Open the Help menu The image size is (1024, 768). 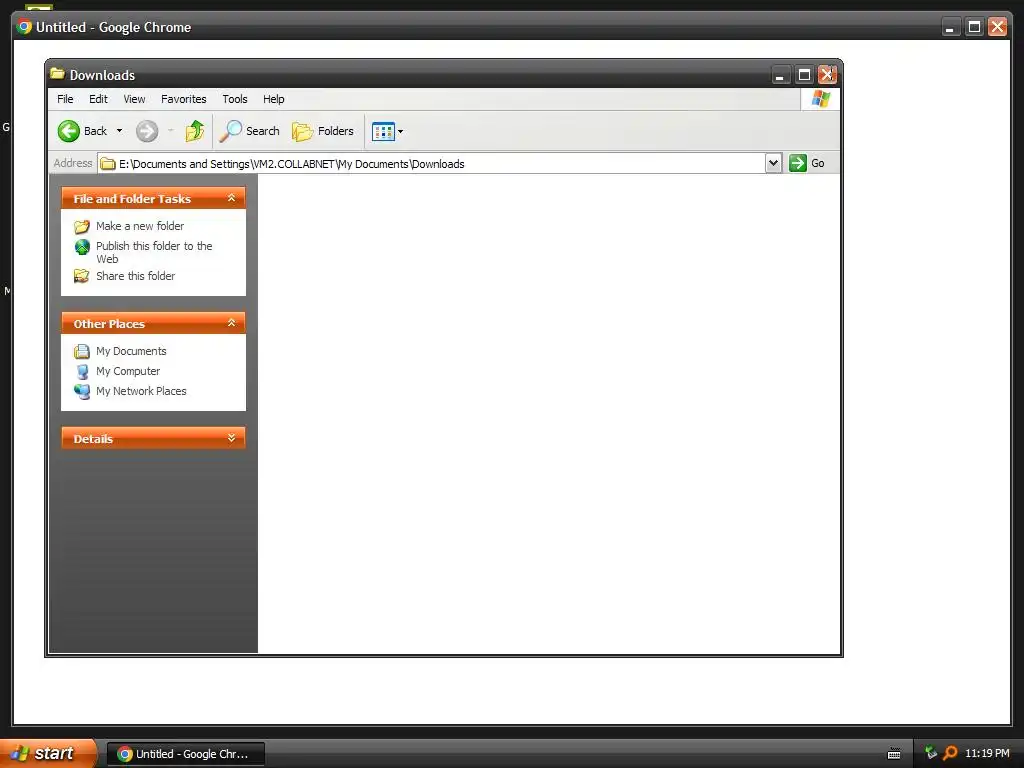pyautogui.click(x=274, y=99)
